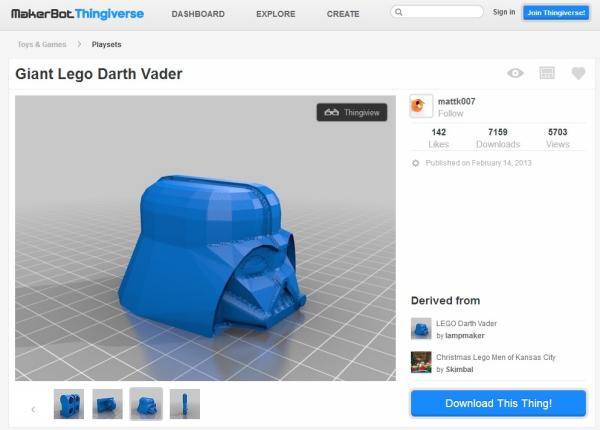Open LEGO Darth Vader source thumbnail
The width and height of the screenshot is (600, 430).
click(x=421, y=329)
